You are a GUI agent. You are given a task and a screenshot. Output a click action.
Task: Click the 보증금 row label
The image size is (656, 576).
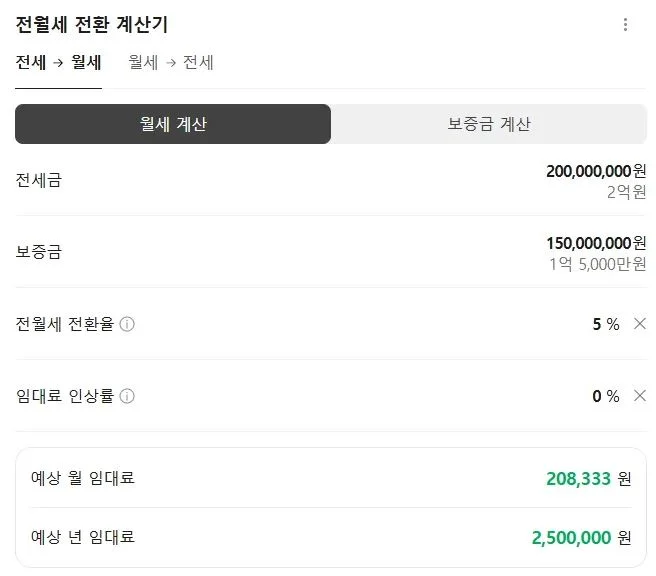39,252
